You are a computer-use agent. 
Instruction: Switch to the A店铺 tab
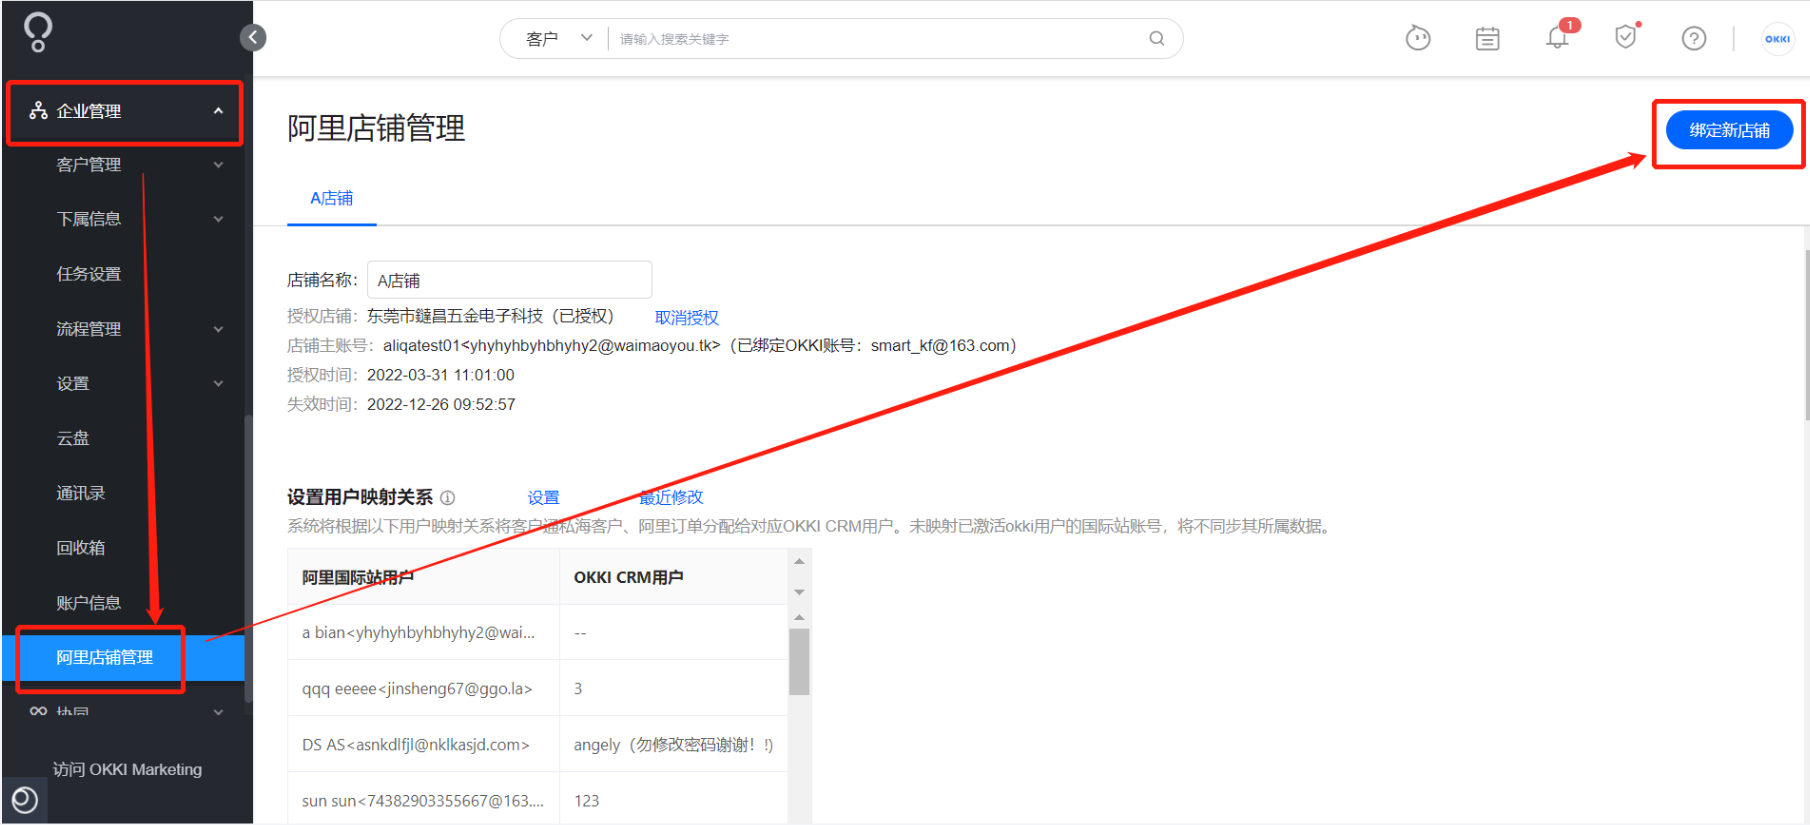(x=331, y=198)
